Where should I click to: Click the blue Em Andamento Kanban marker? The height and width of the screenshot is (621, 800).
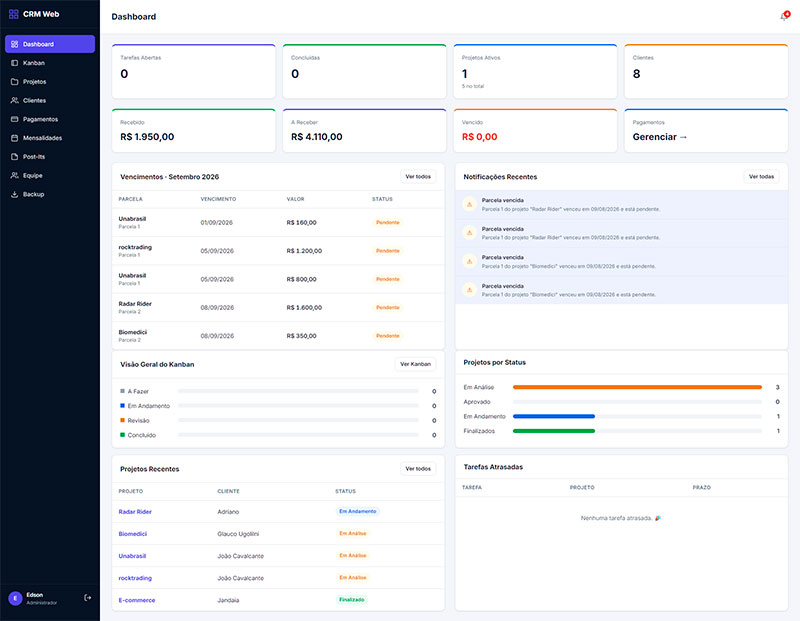tap(122, 406)
